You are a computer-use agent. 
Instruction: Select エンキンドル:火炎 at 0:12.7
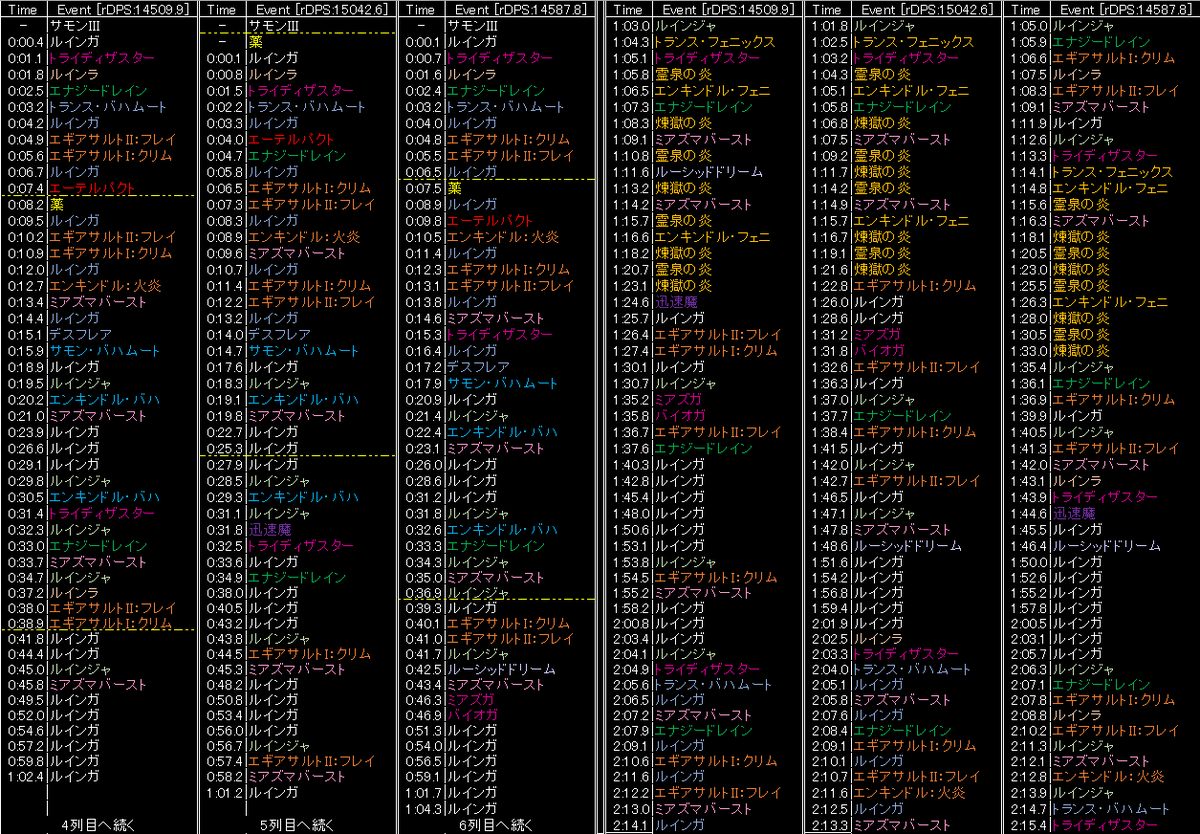pos(105,285)
